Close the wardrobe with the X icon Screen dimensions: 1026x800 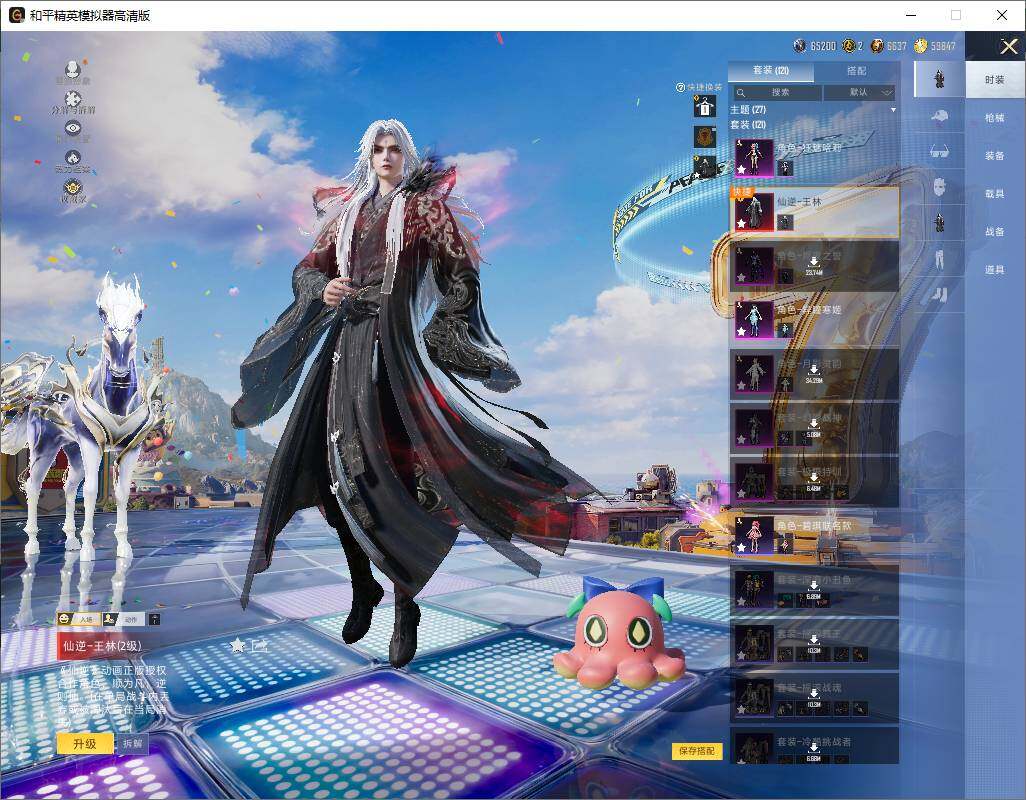click(x=1008, y=46)
